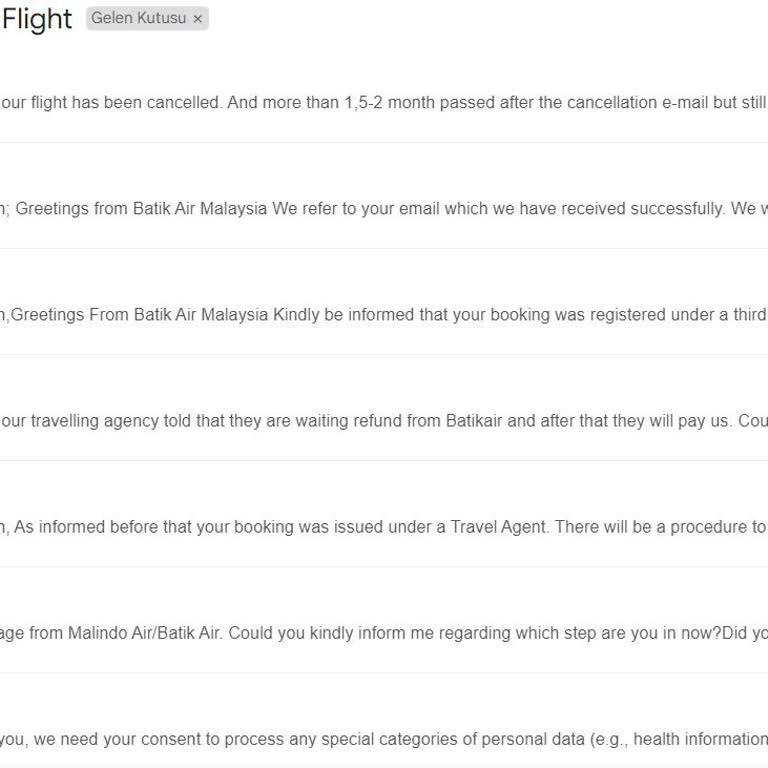The height and width of the screenshot is (768, 768).
Task: Expand the email mentioning the cancellation e-mail
Action: 620,103
